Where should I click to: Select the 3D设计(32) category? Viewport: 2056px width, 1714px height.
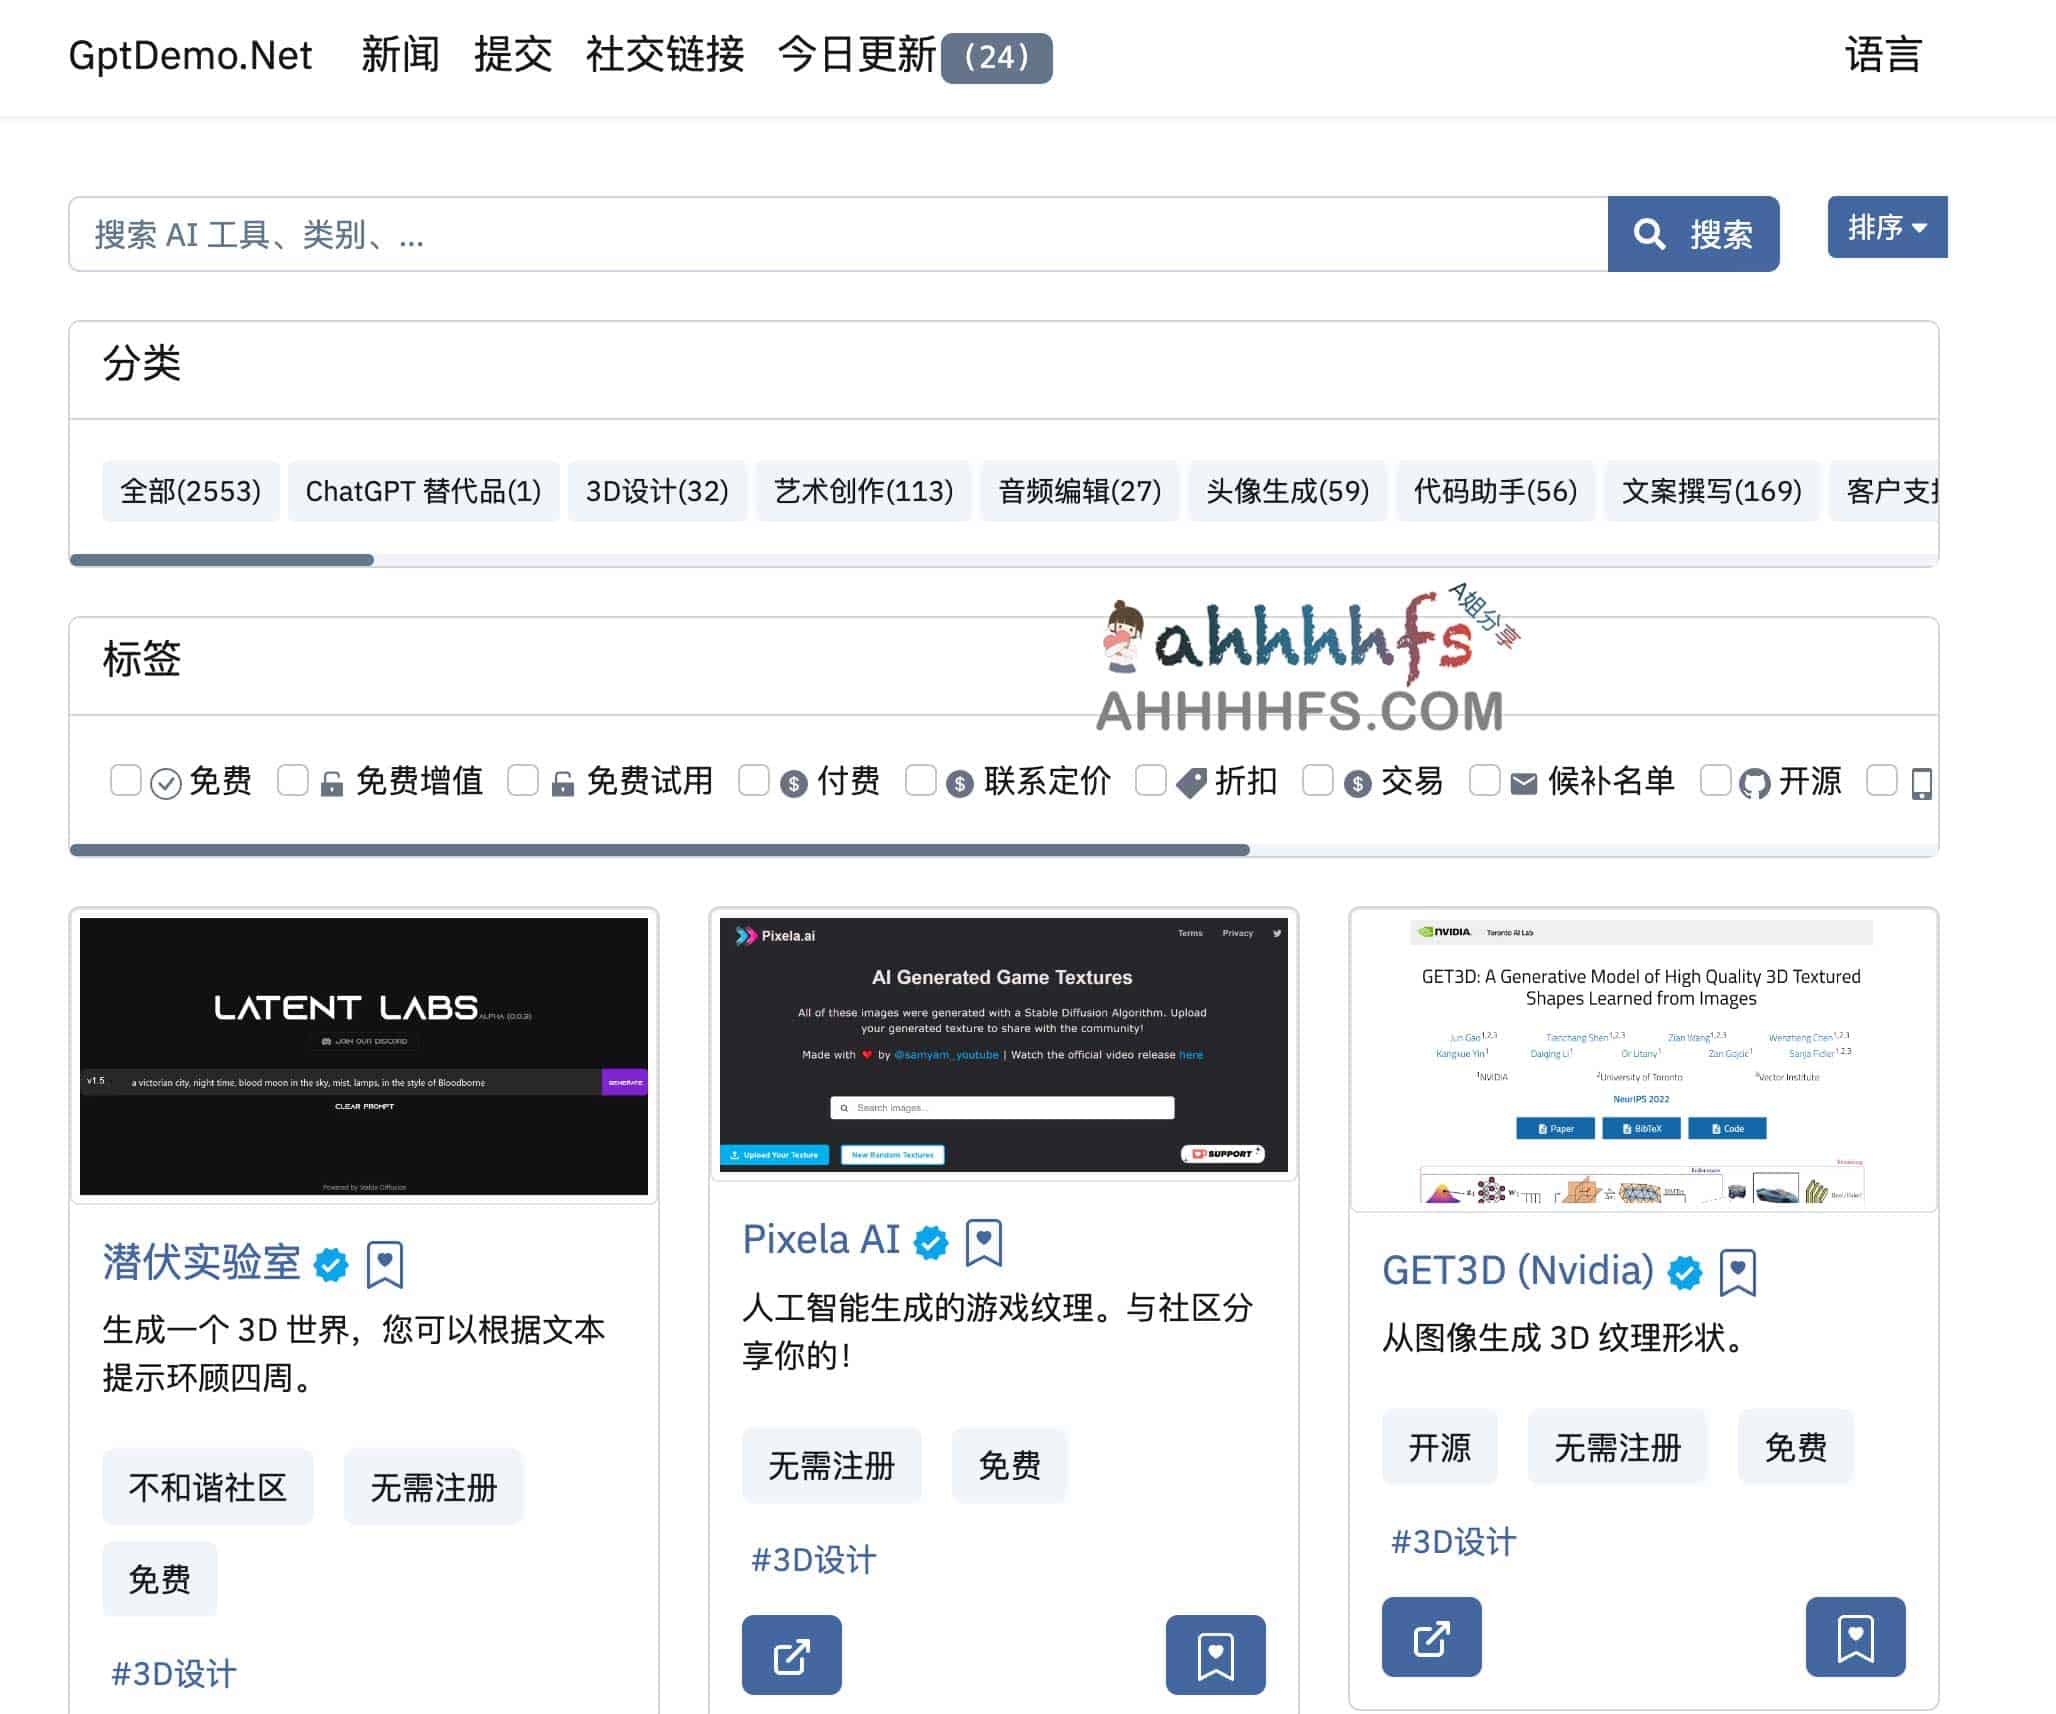pos(657,491)
